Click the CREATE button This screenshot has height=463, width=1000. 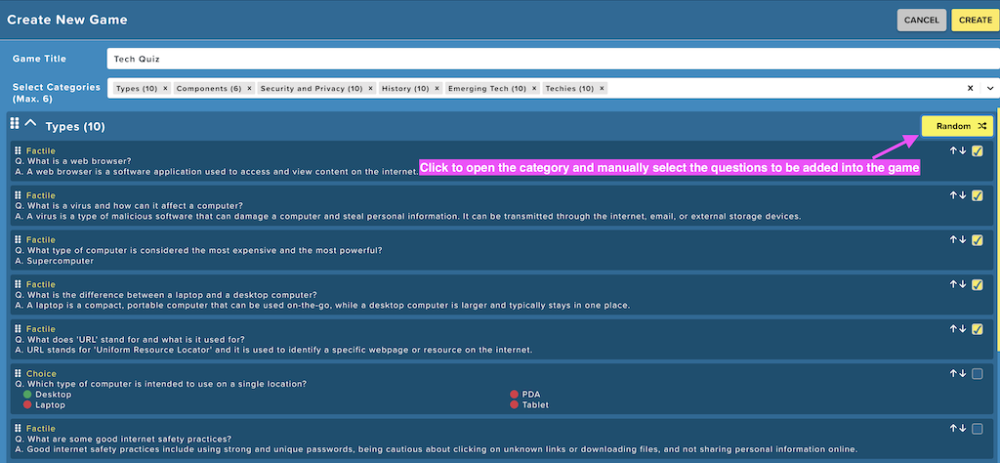pyautogui.click(x=975, y=20)
